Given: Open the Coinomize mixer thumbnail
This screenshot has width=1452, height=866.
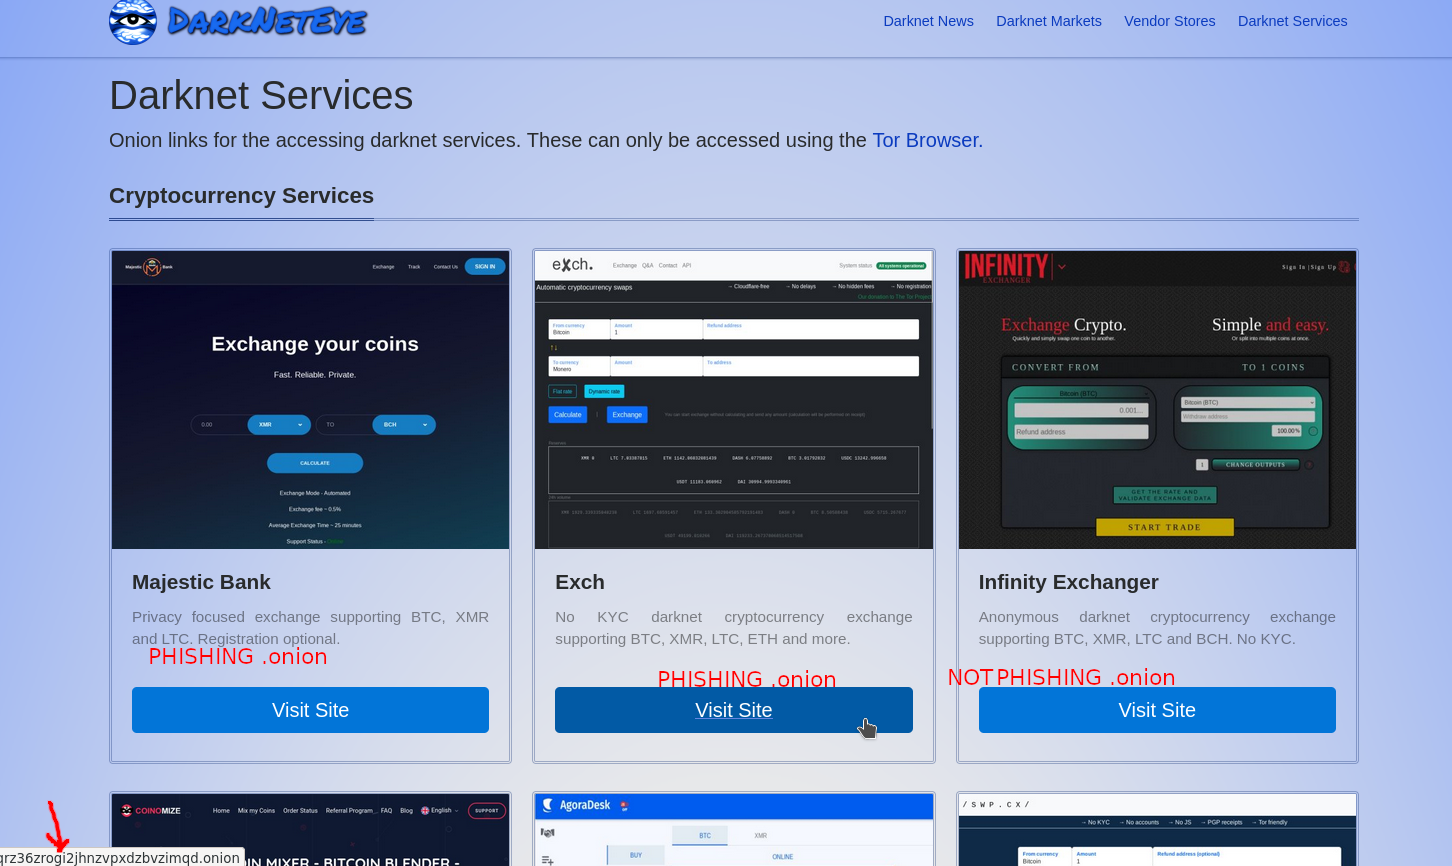Looking at the screenshot, I should click(311, 830).
